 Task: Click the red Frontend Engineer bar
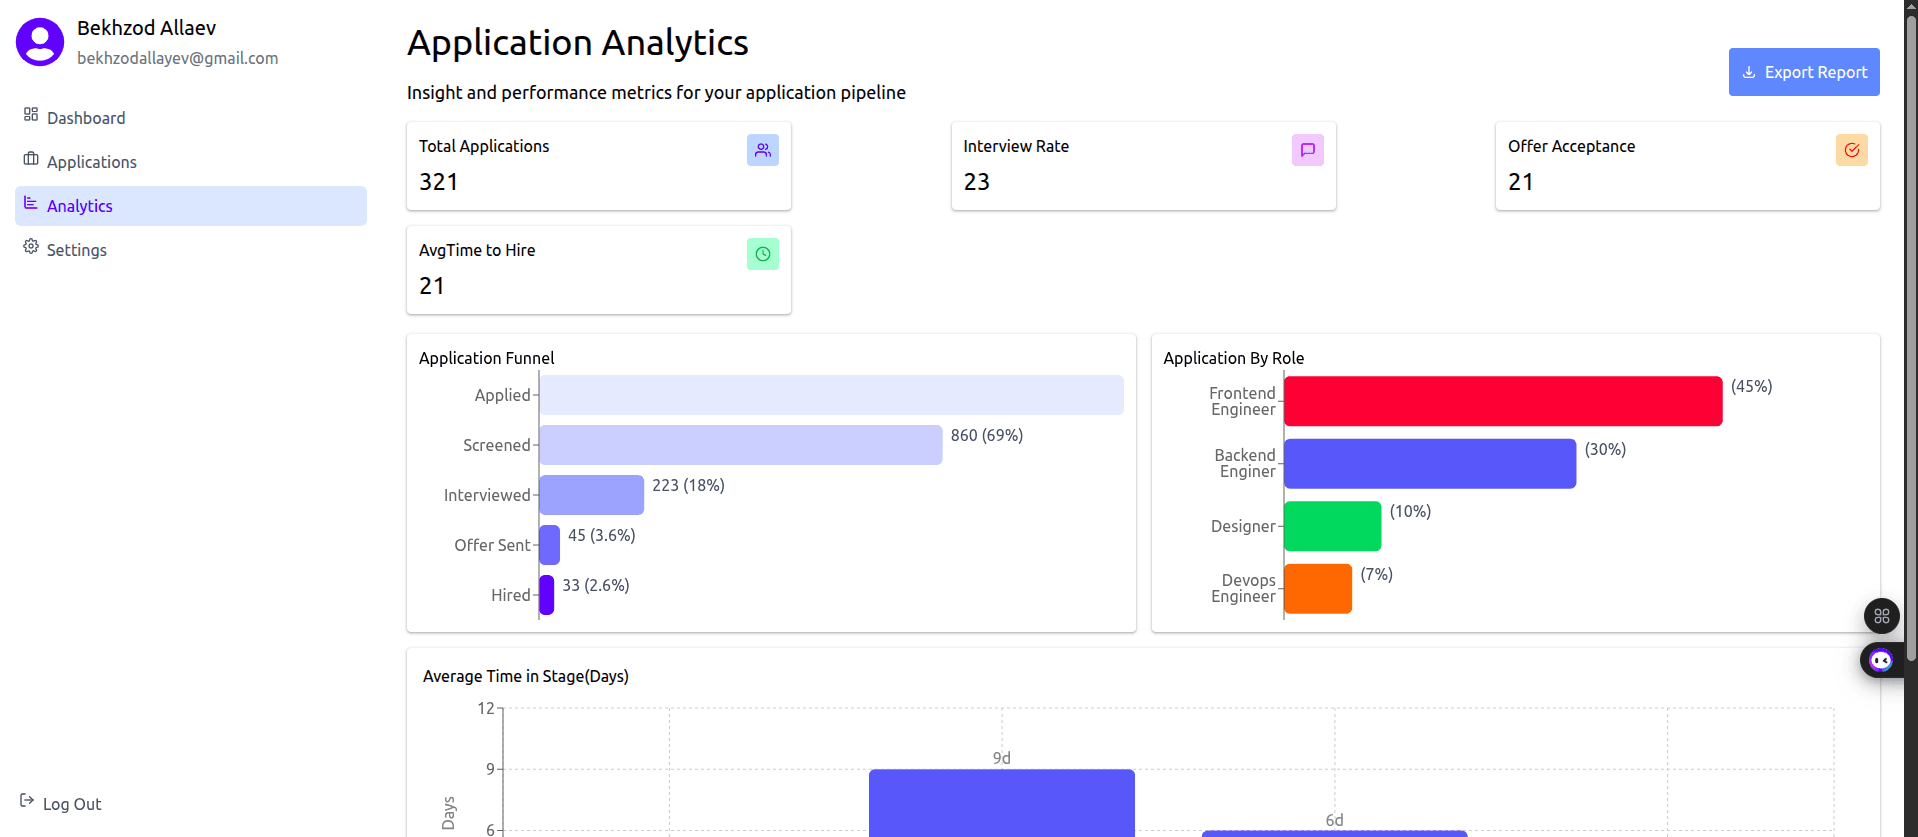[x=1503, y=401]
